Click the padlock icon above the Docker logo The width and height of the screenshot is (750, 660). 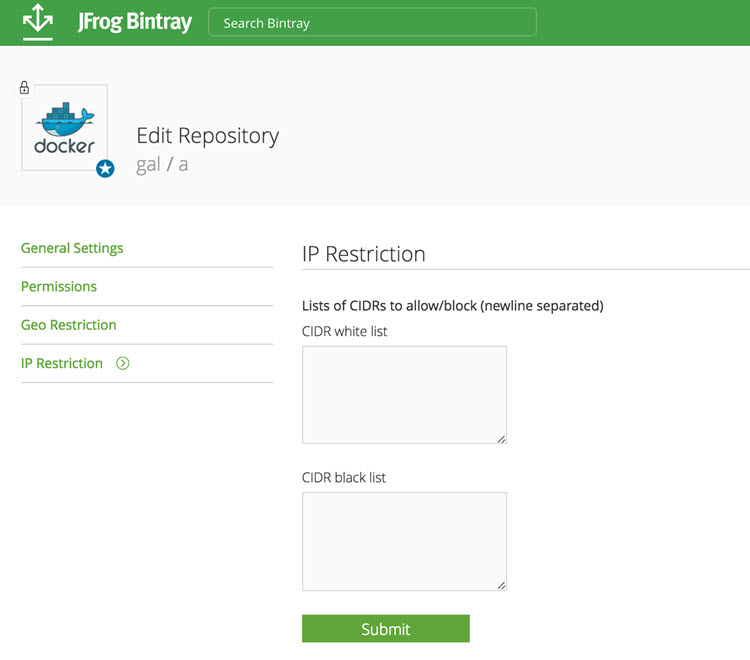pos(25,88)
